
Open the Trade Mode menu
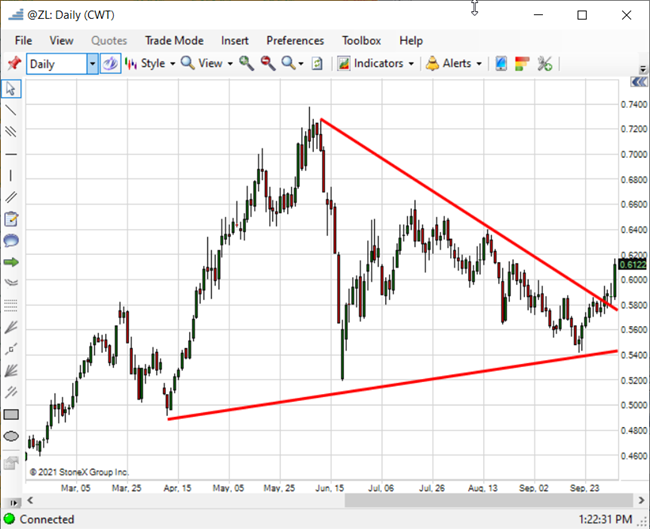(174, 41)
